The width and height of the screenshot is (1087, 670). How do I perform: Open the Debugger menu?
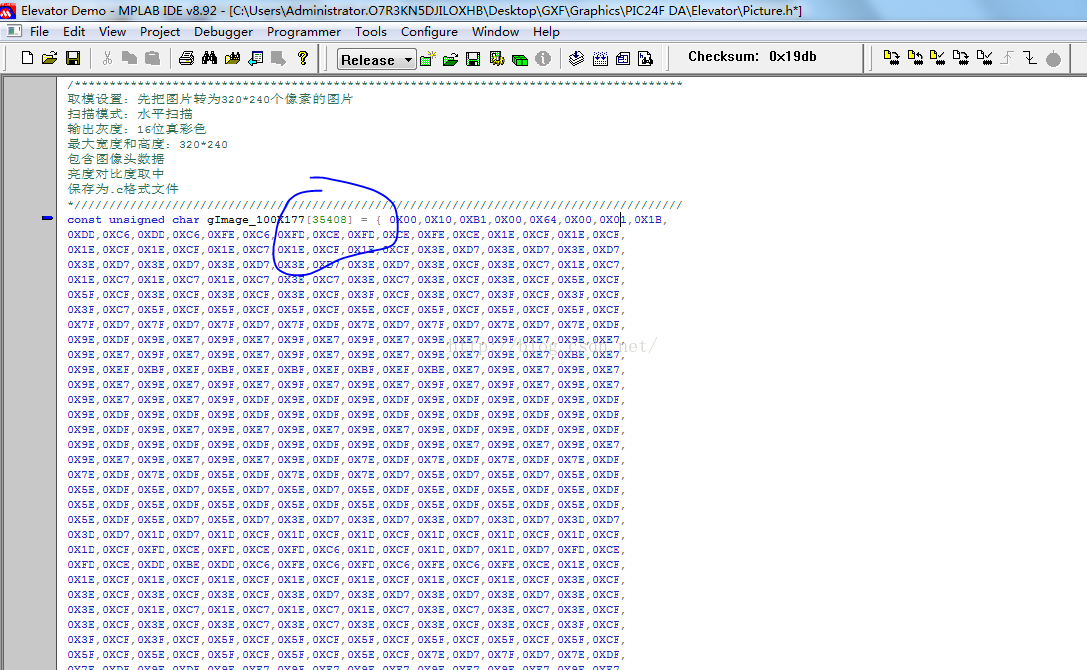click(223, 32)
